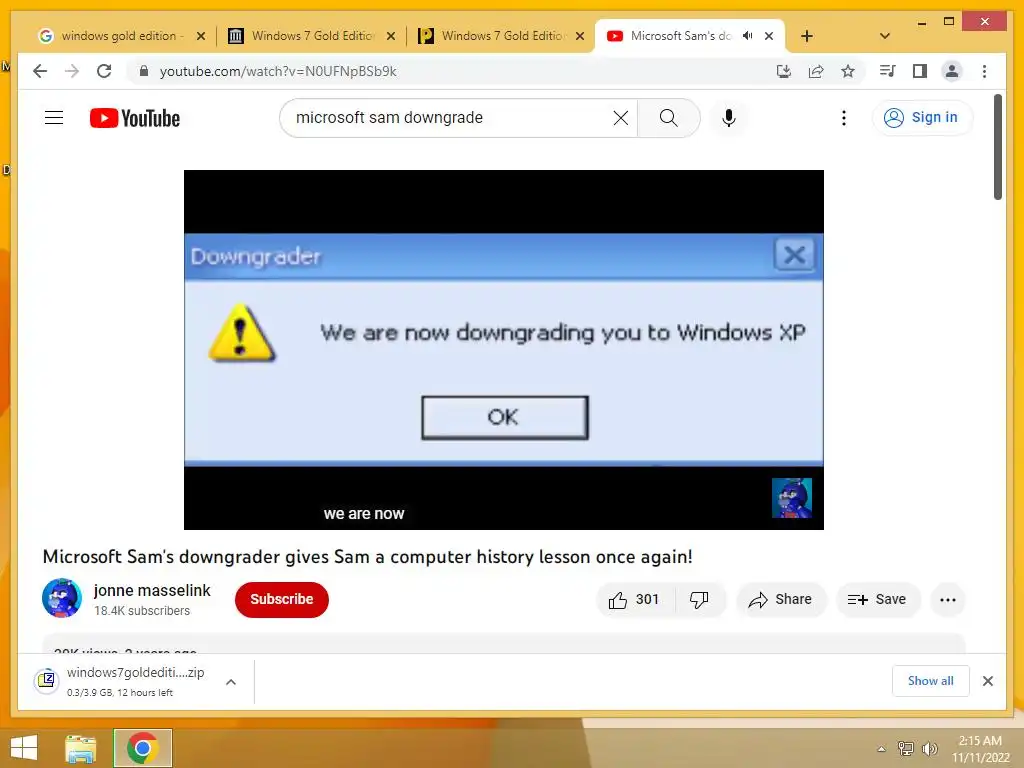Click the YouTube search magnifier button
The height and width of the screenshot is (768, 1024).
click(x=669, y=118)
